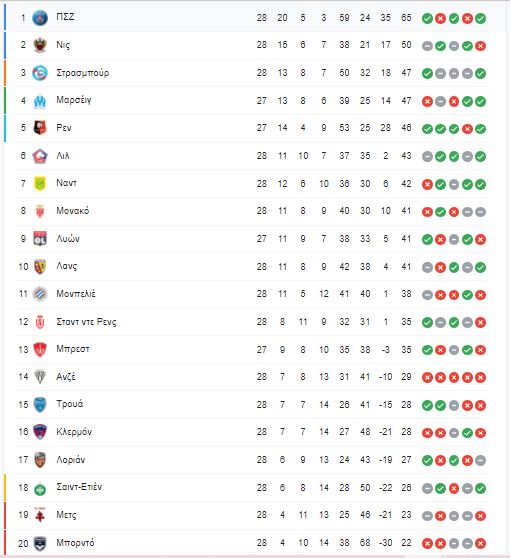This screenshot has height=558, width=510.
Task: Click the Λανς team name
Action: [x=67, y=266]
